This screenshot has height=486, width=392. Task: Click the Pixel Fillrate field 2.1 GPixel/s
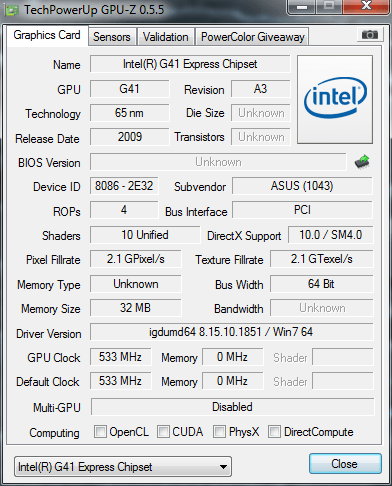pyautogui.click(x=135, y=259)
